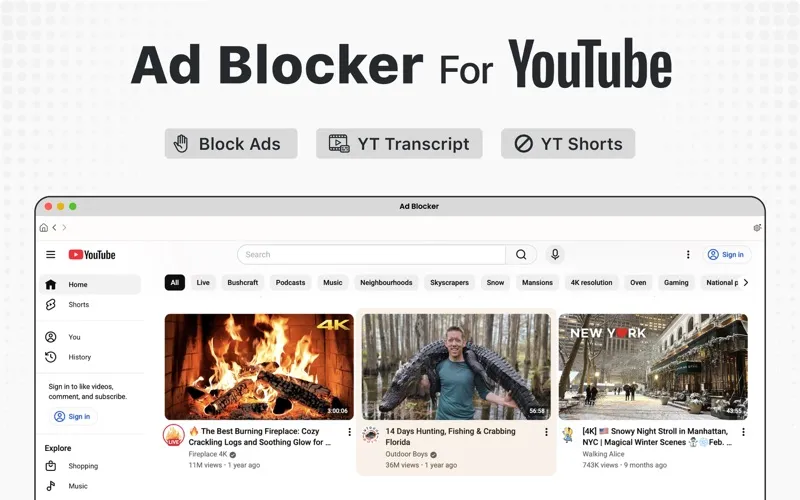Open Outdoor Boys channel name link

pyautogui.click(x=407, y=454)
